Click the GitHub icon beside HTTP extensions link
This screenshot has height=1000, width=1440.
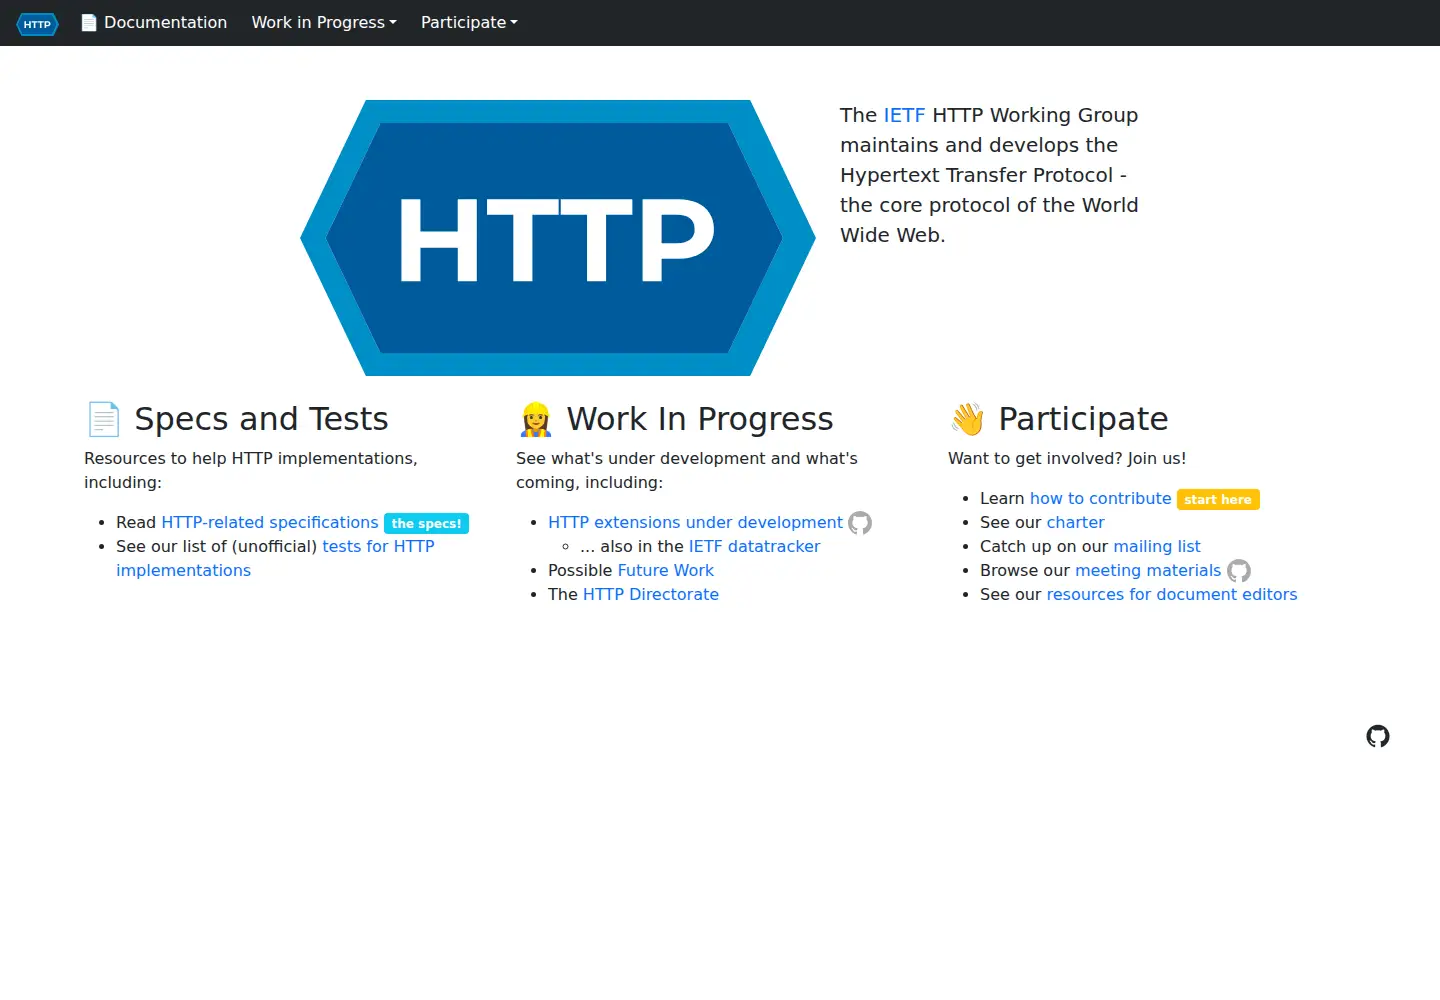(860, 523)
